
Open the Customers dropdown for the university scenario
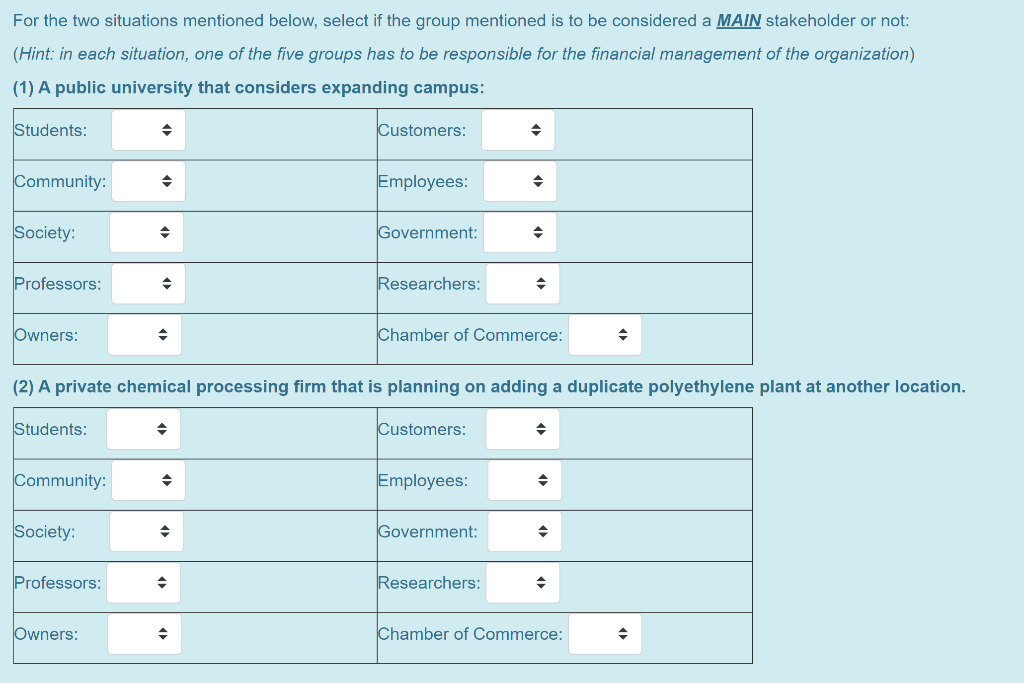pos(518,129)
